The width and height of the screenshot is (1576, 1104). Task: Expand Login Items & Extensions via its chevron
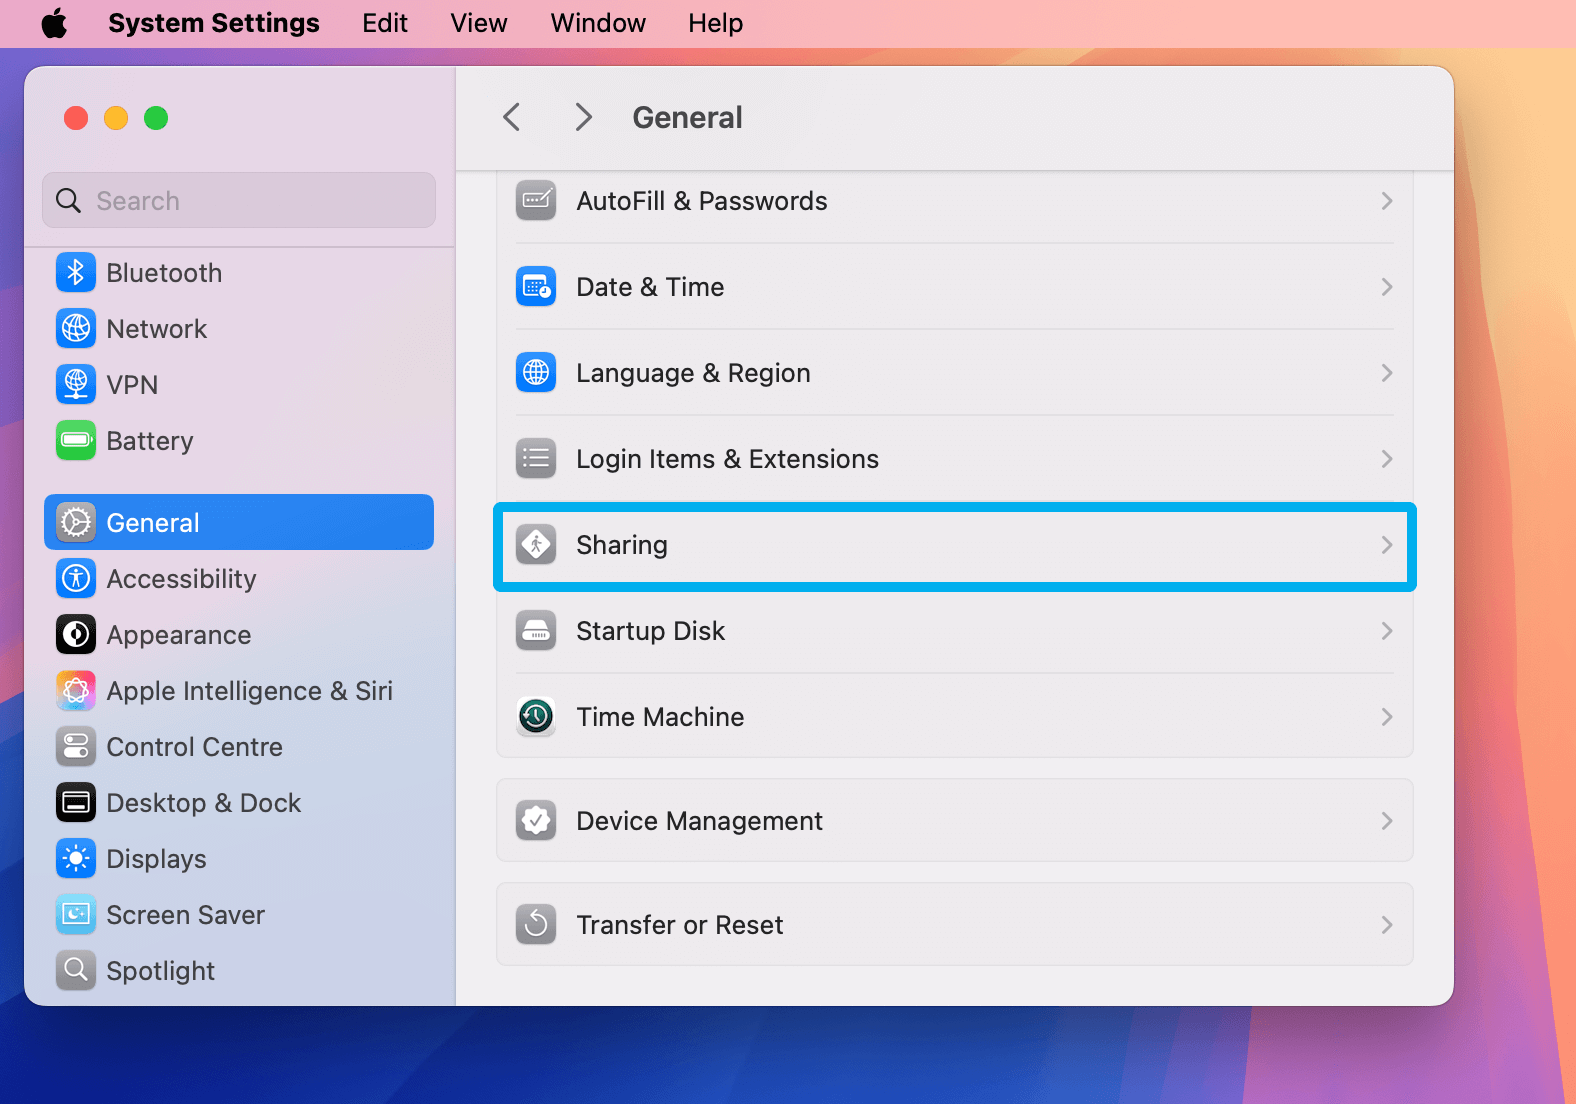tap(1387, 459)
